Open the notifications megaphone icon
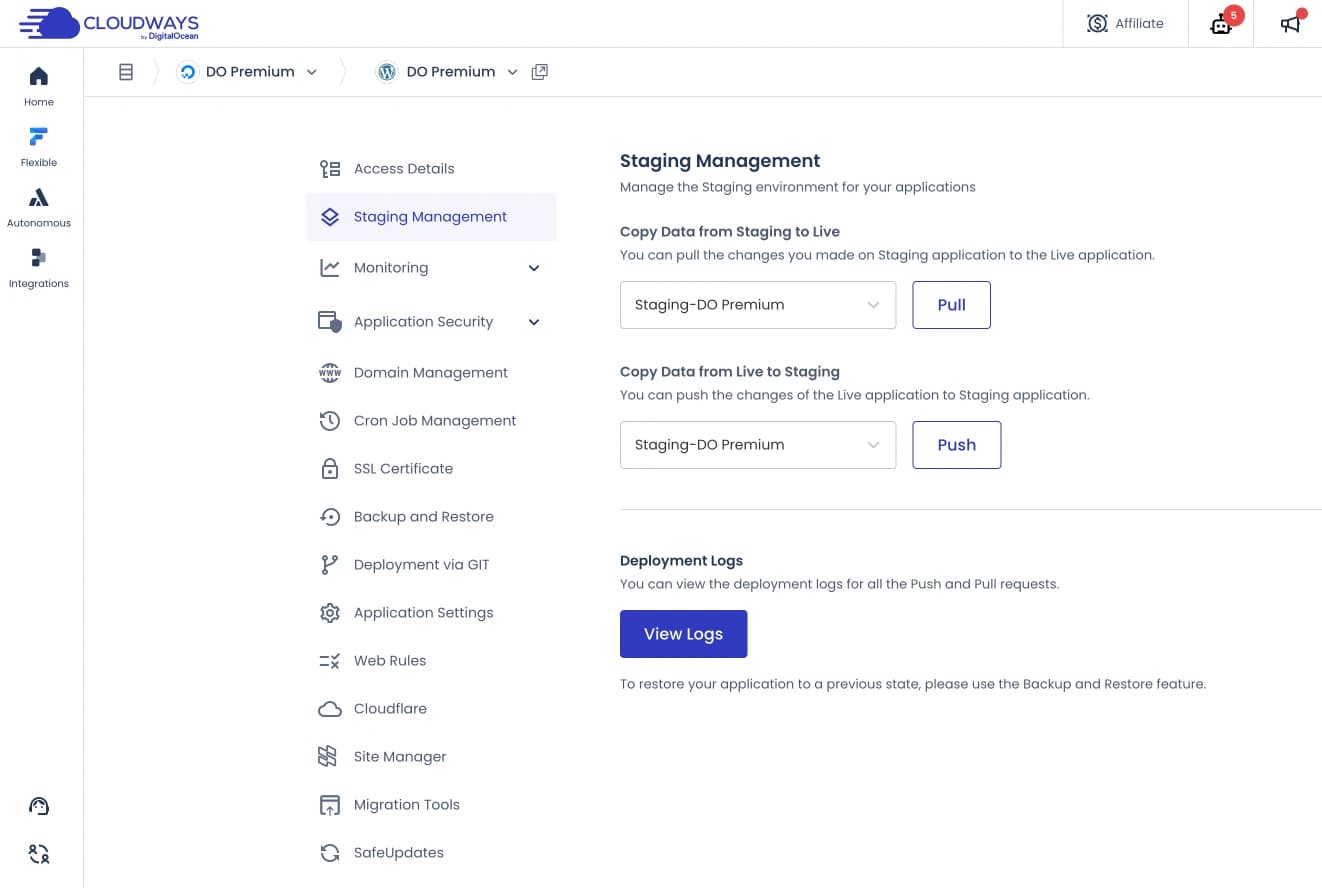1322x888 pixels. (x=1289, y=22)
